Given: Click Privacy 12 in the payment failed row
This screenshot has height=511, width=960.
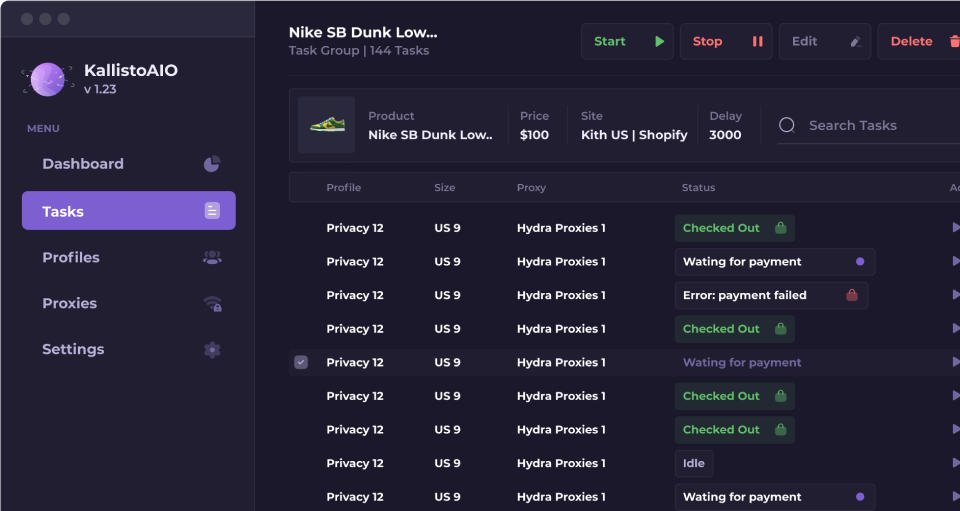Looking at the screenshot, I should pos(355,295).
